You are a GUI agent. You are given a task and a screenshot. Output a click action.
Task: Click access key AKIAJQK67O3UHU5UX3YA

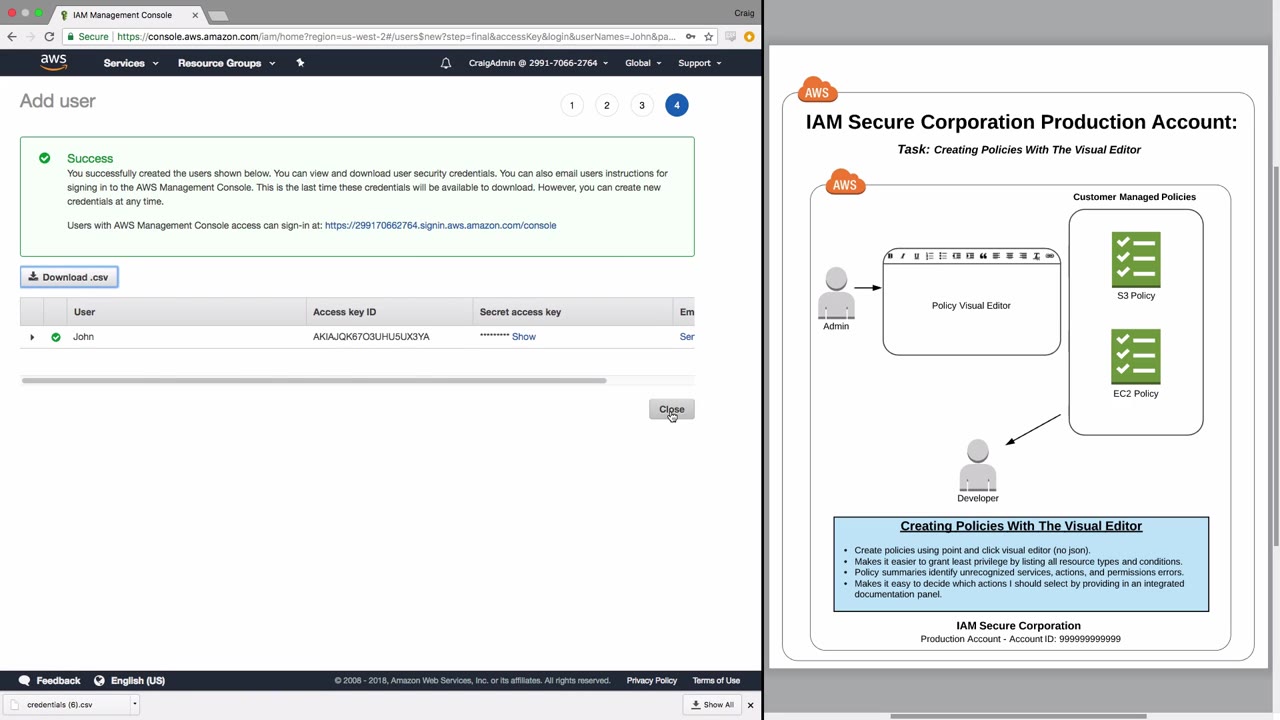pos(371,337)
